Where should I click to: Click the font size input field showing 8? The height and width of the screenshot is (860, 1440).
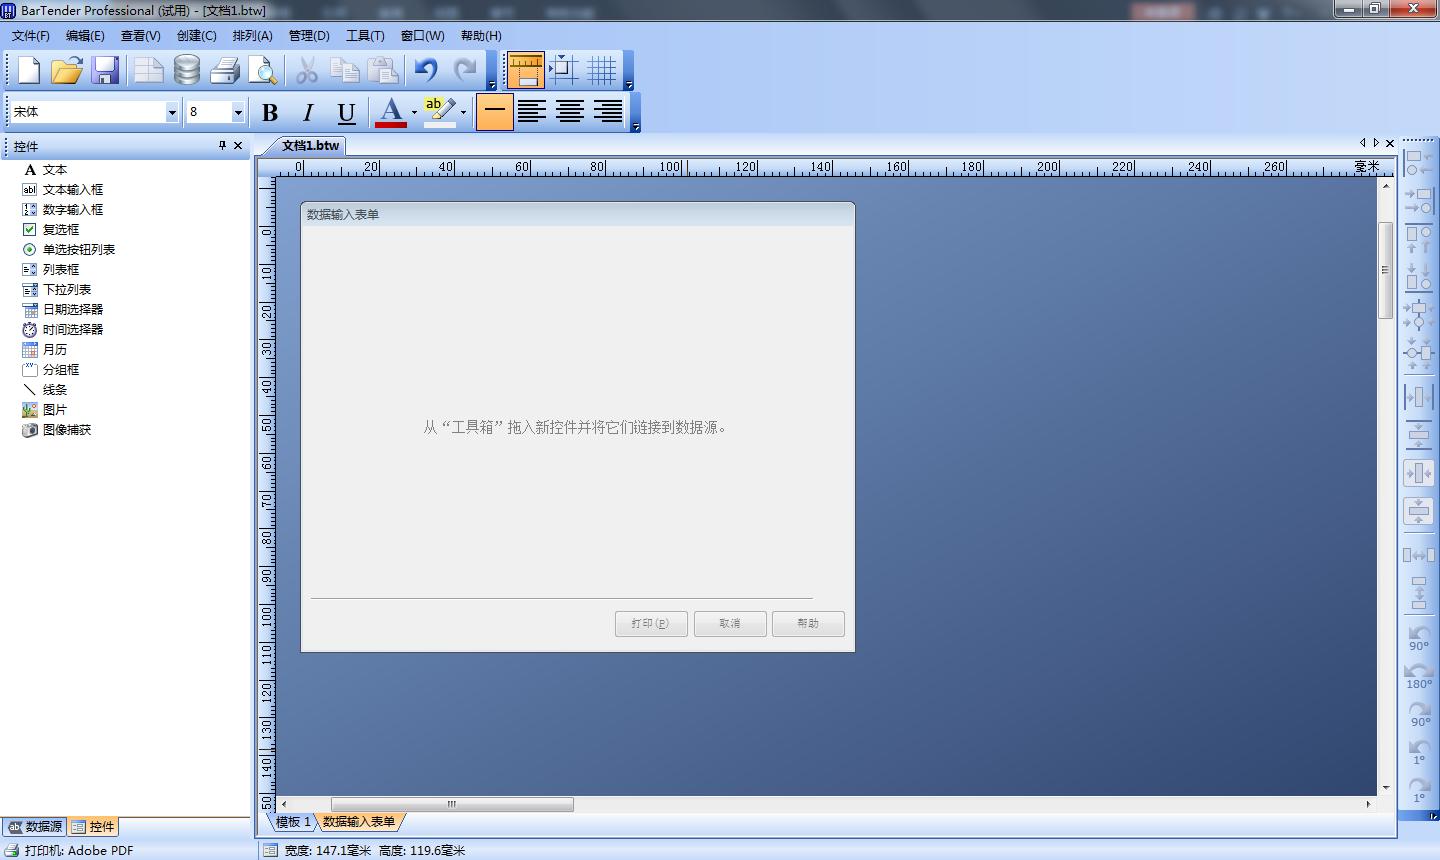point(208,112)
